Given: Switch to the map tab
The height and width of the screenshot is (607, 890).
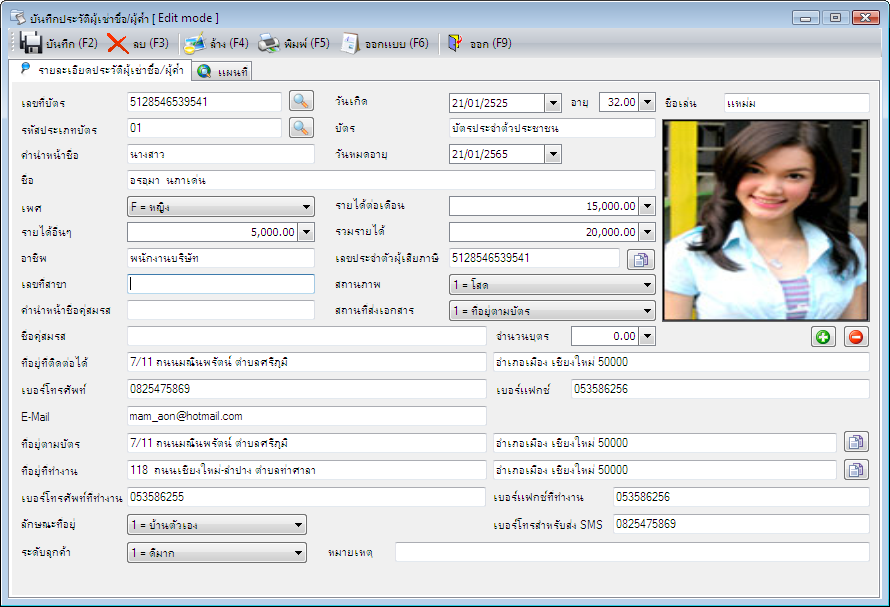Looking at the screenshot, I should click(x=222, y=72).
